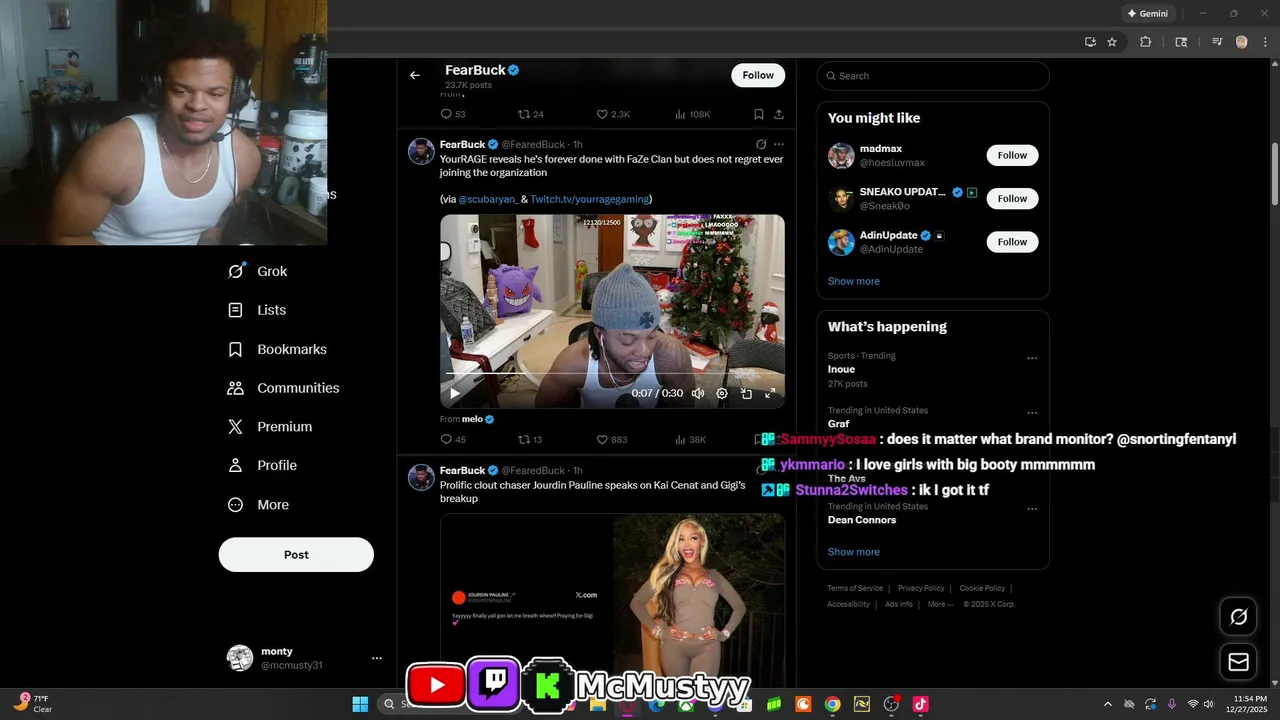Show hidden system tray icons

click(x=1107, y=704)
